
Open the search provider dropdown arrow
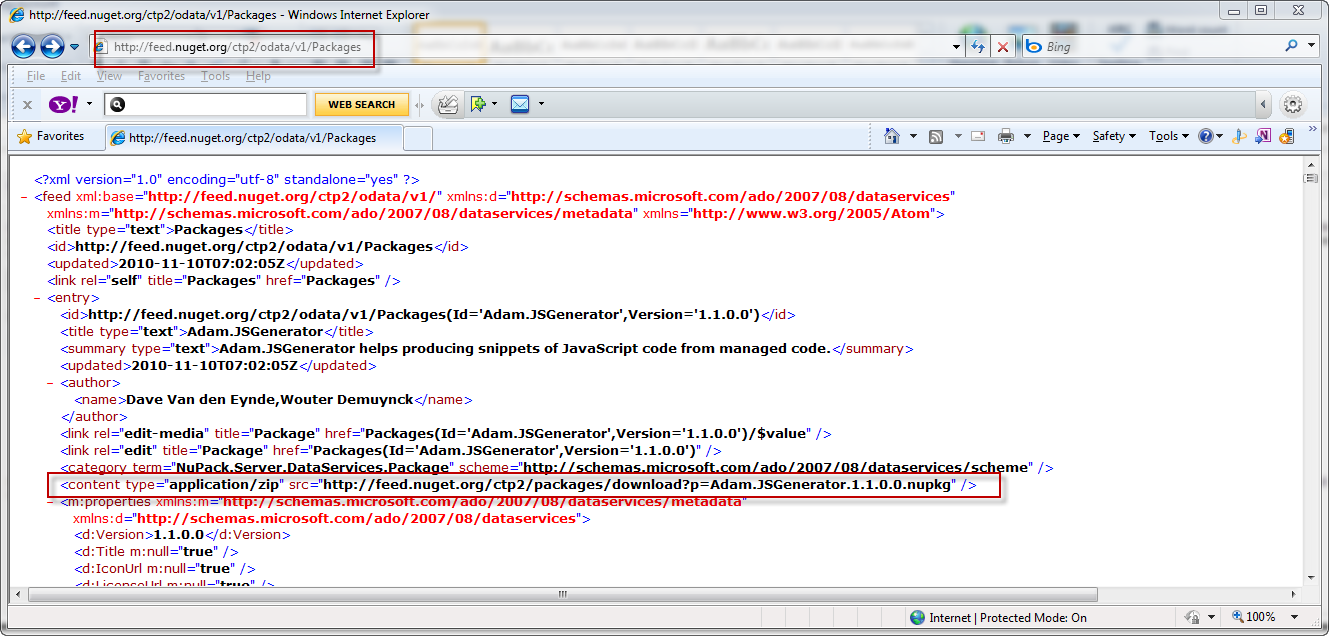pos(1311,46)
